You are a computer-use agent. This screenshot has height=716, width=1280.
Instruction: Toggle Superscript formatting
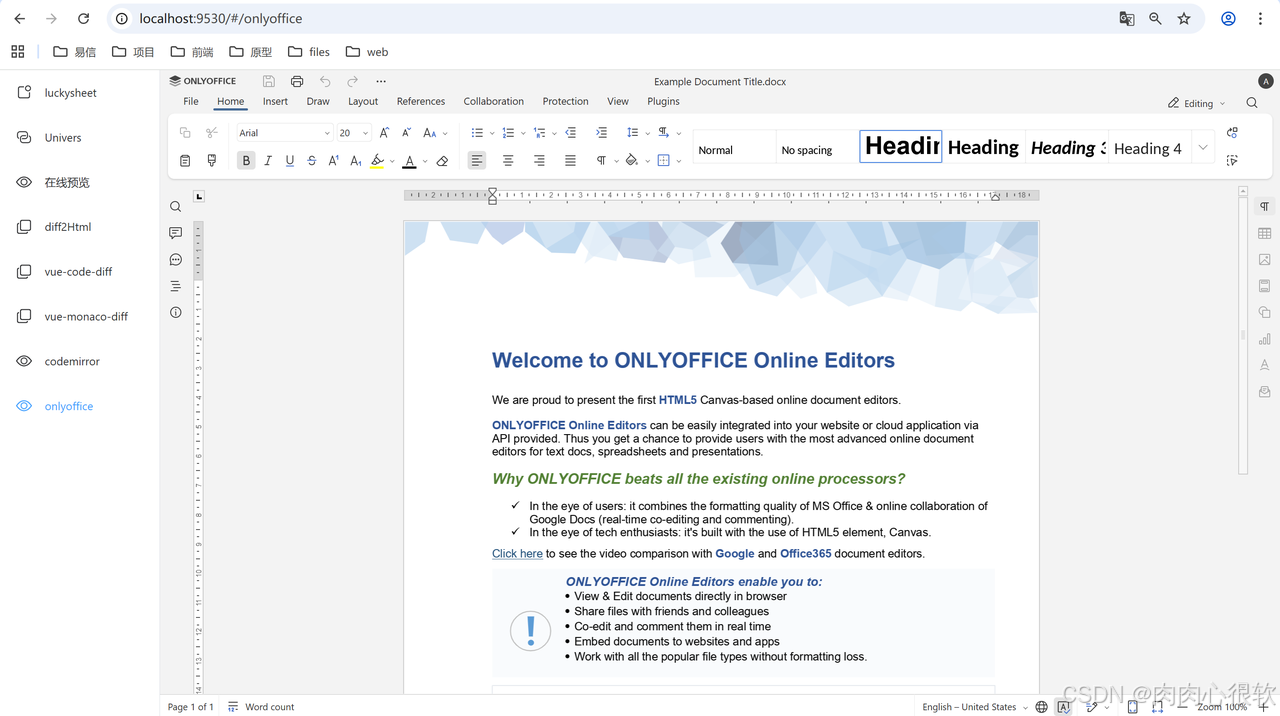click(x=334, y=160)
